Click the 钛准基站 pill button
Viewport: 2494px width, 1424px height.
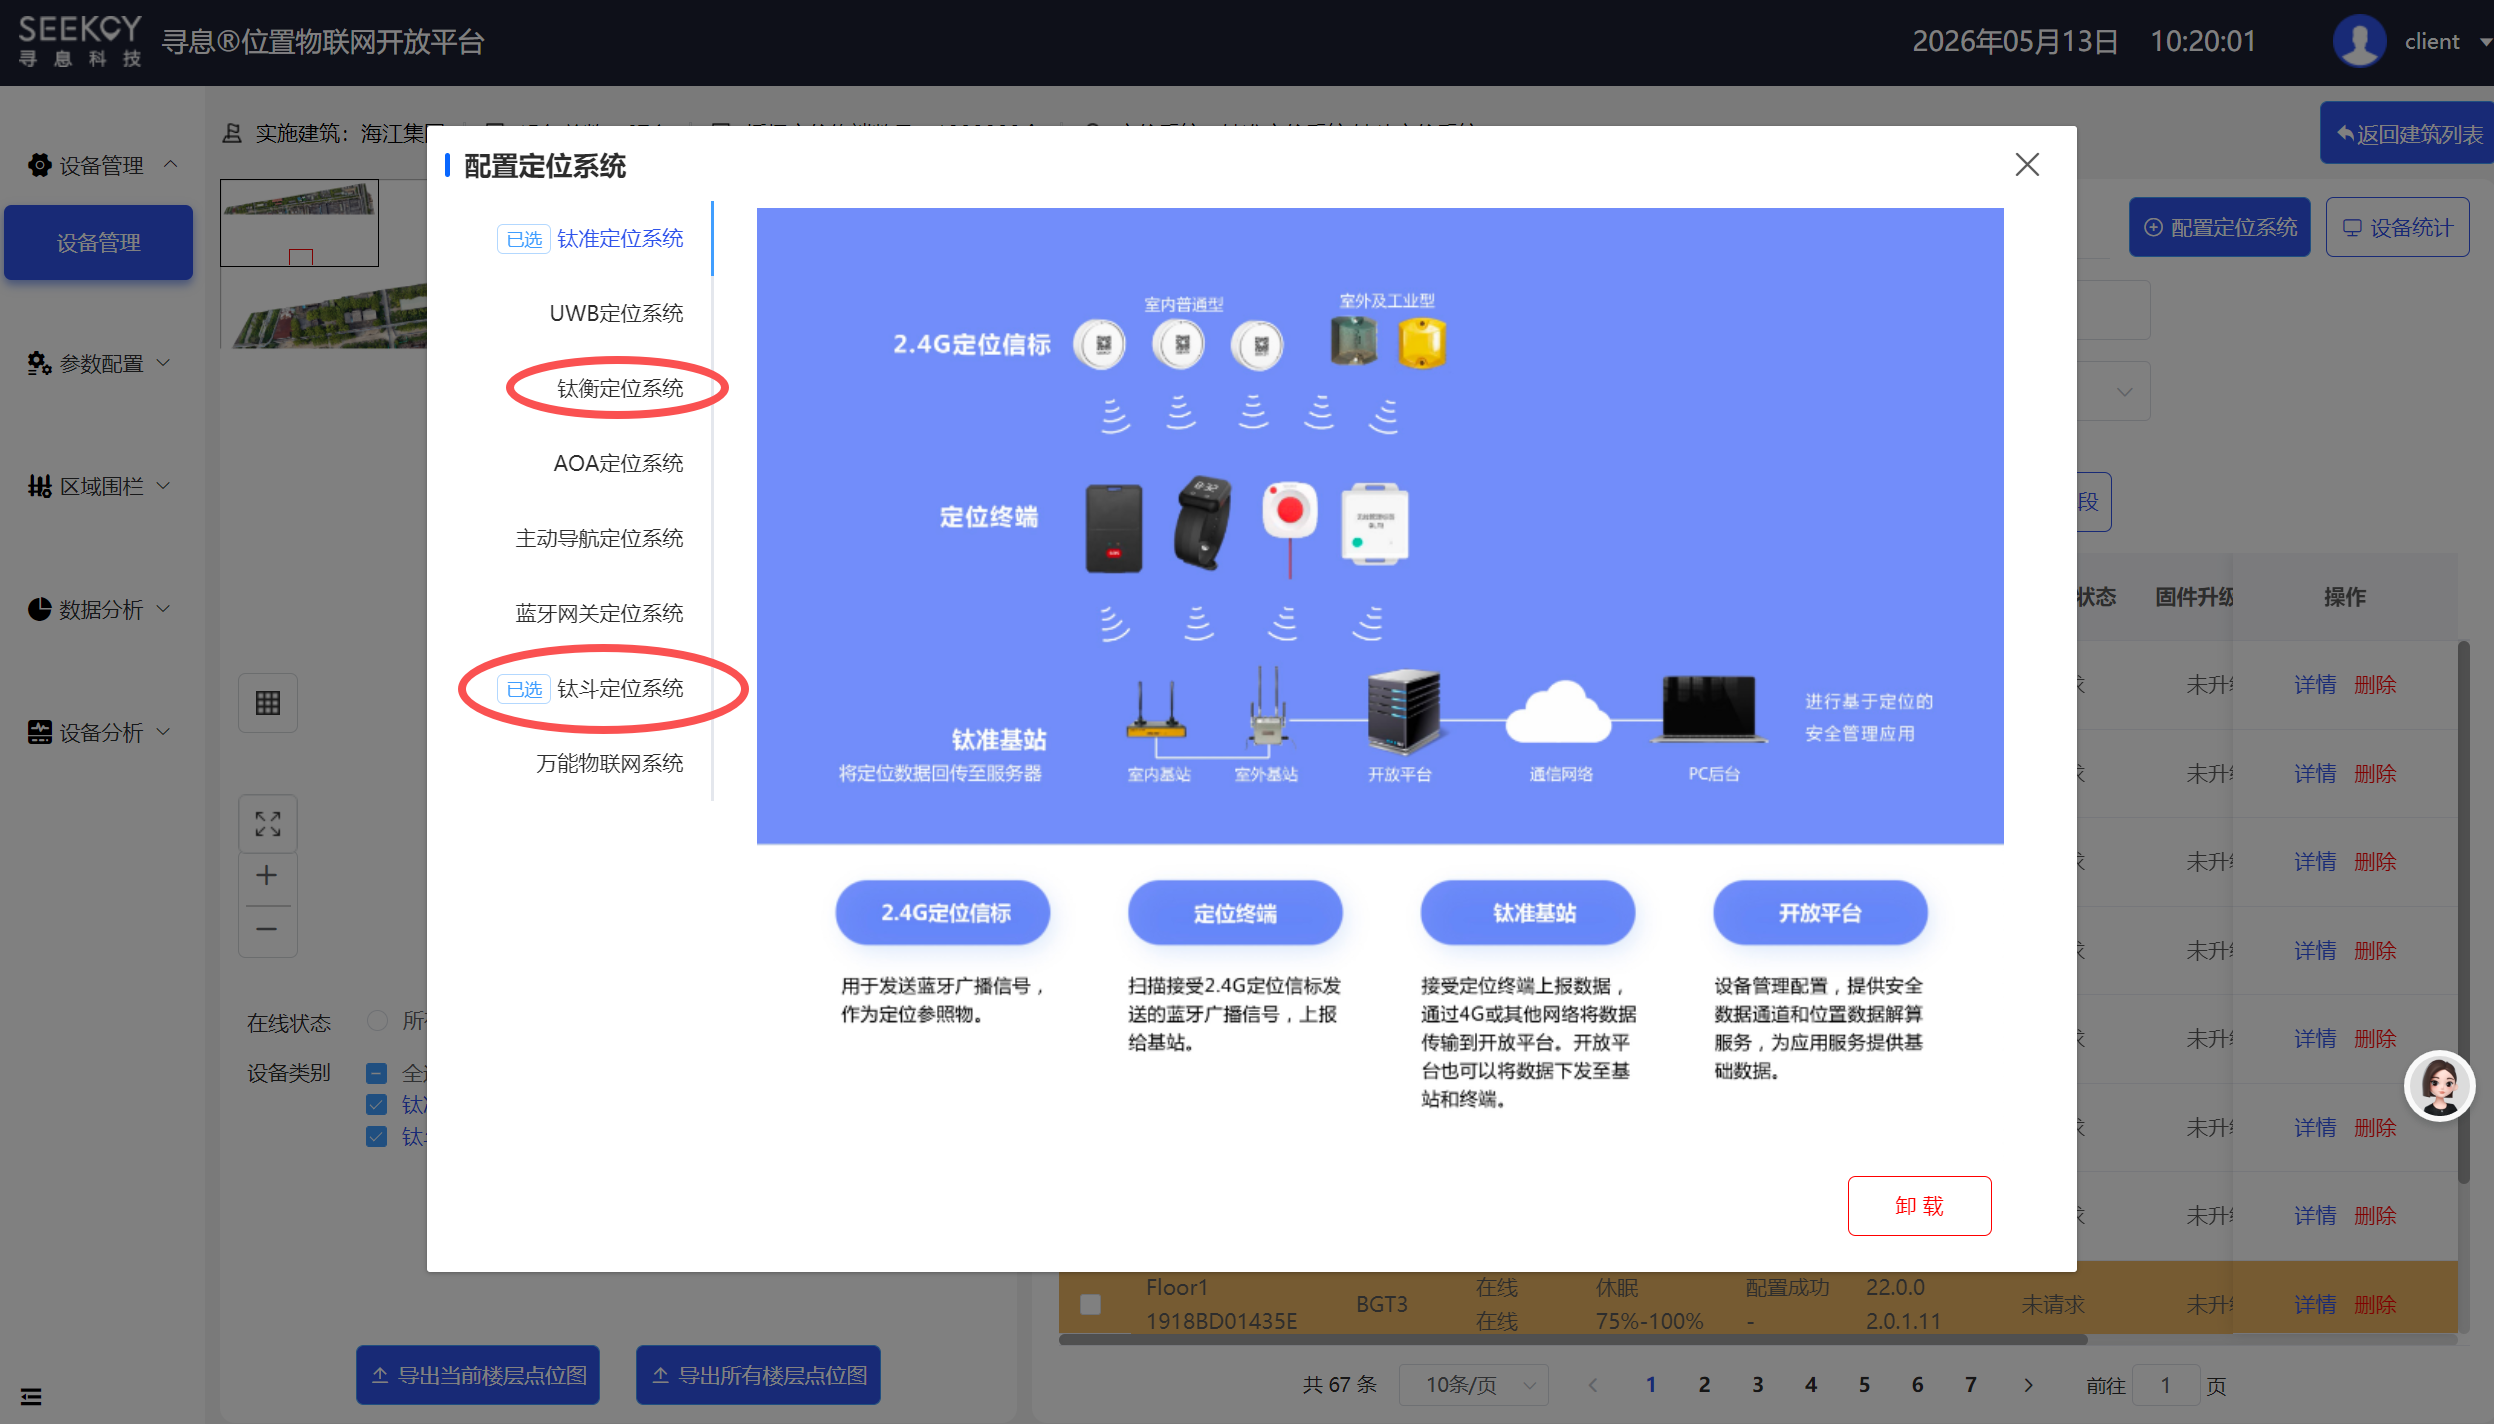[1528, 913]
